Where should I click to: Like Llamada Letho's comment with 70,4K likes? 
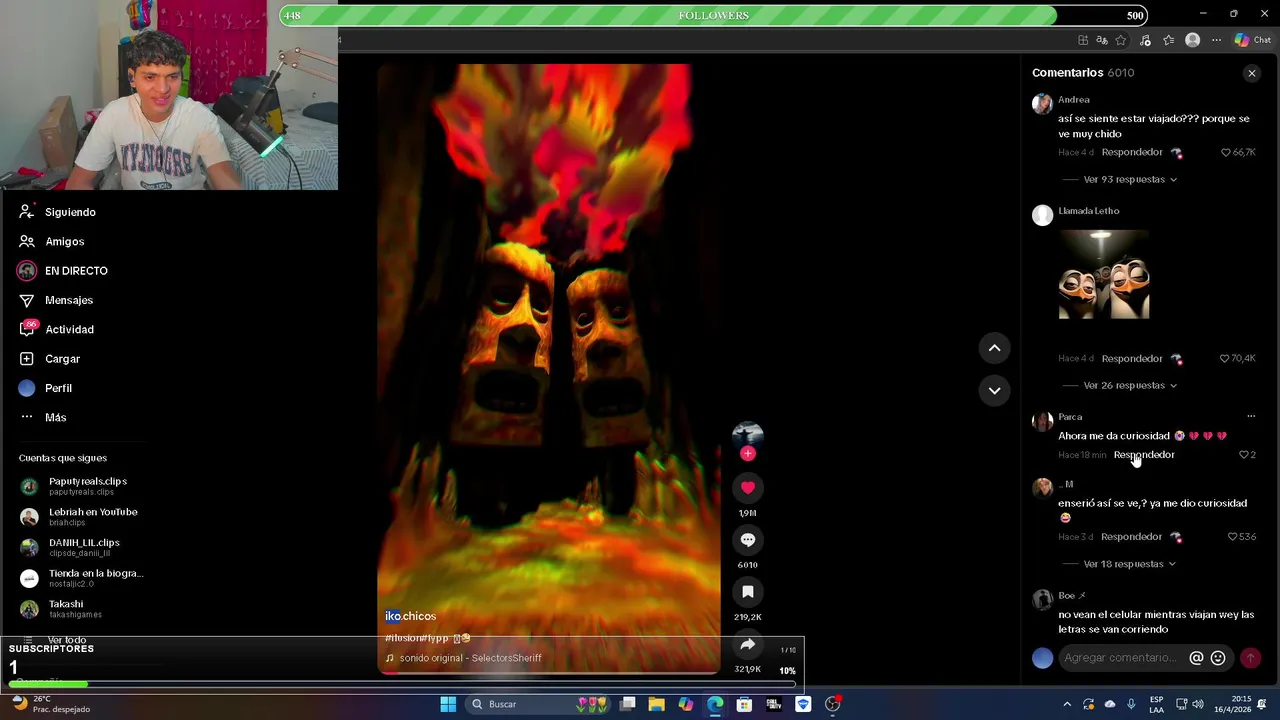1225,358
